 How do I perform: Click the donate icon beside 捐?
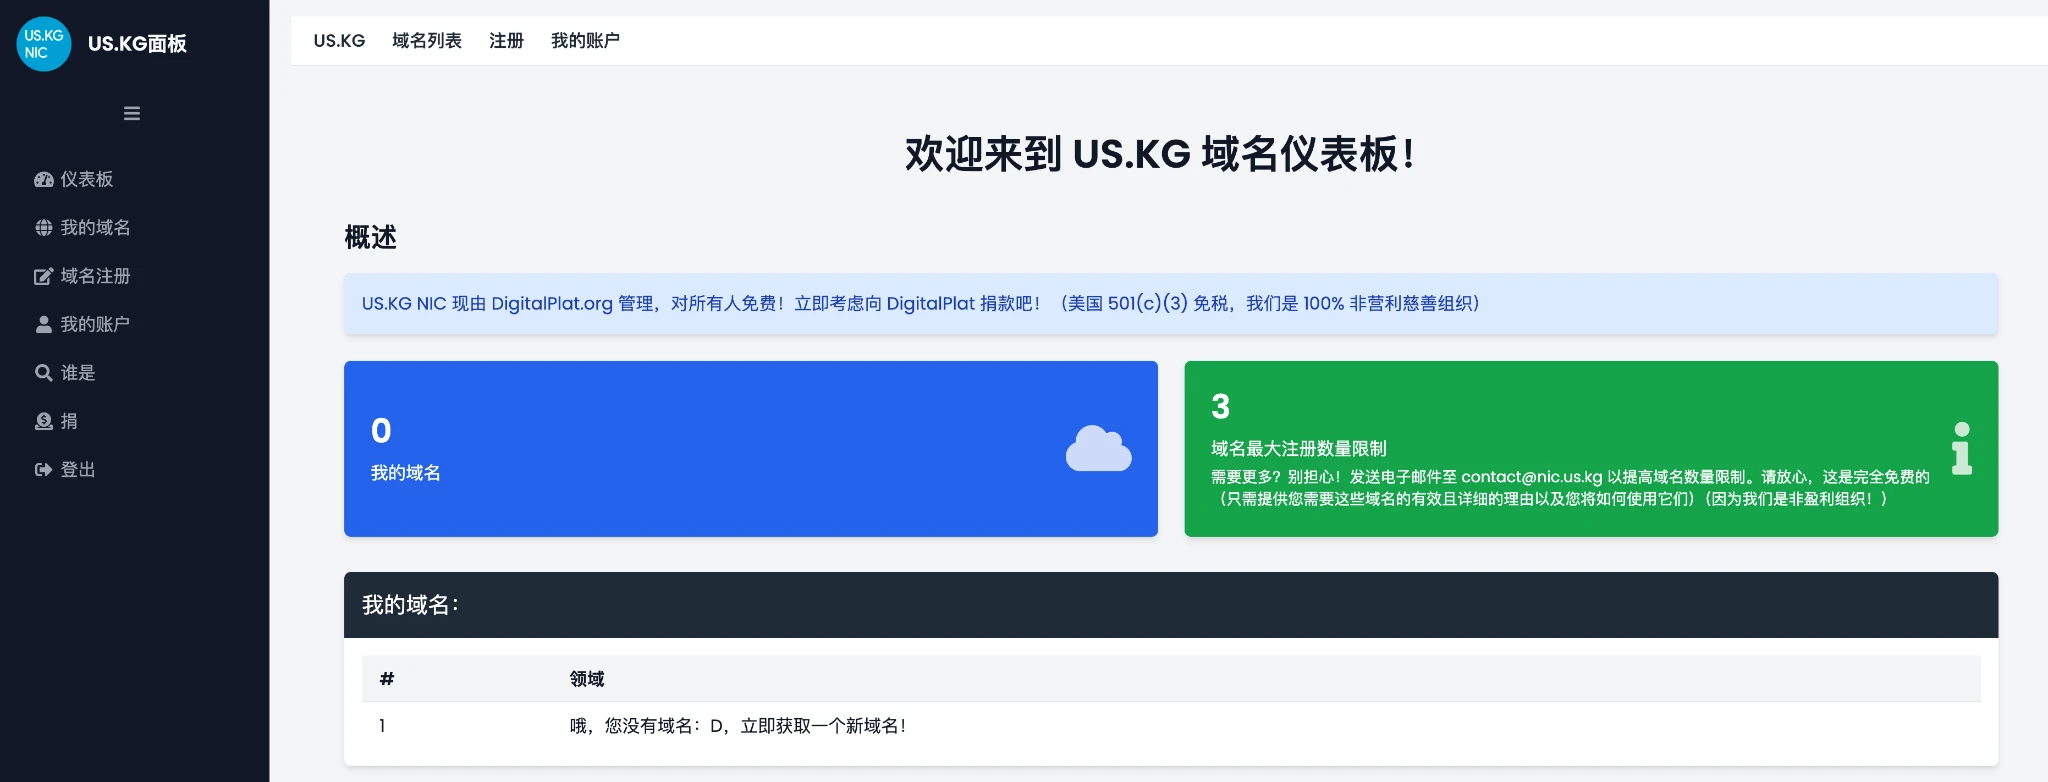point(44,422)
